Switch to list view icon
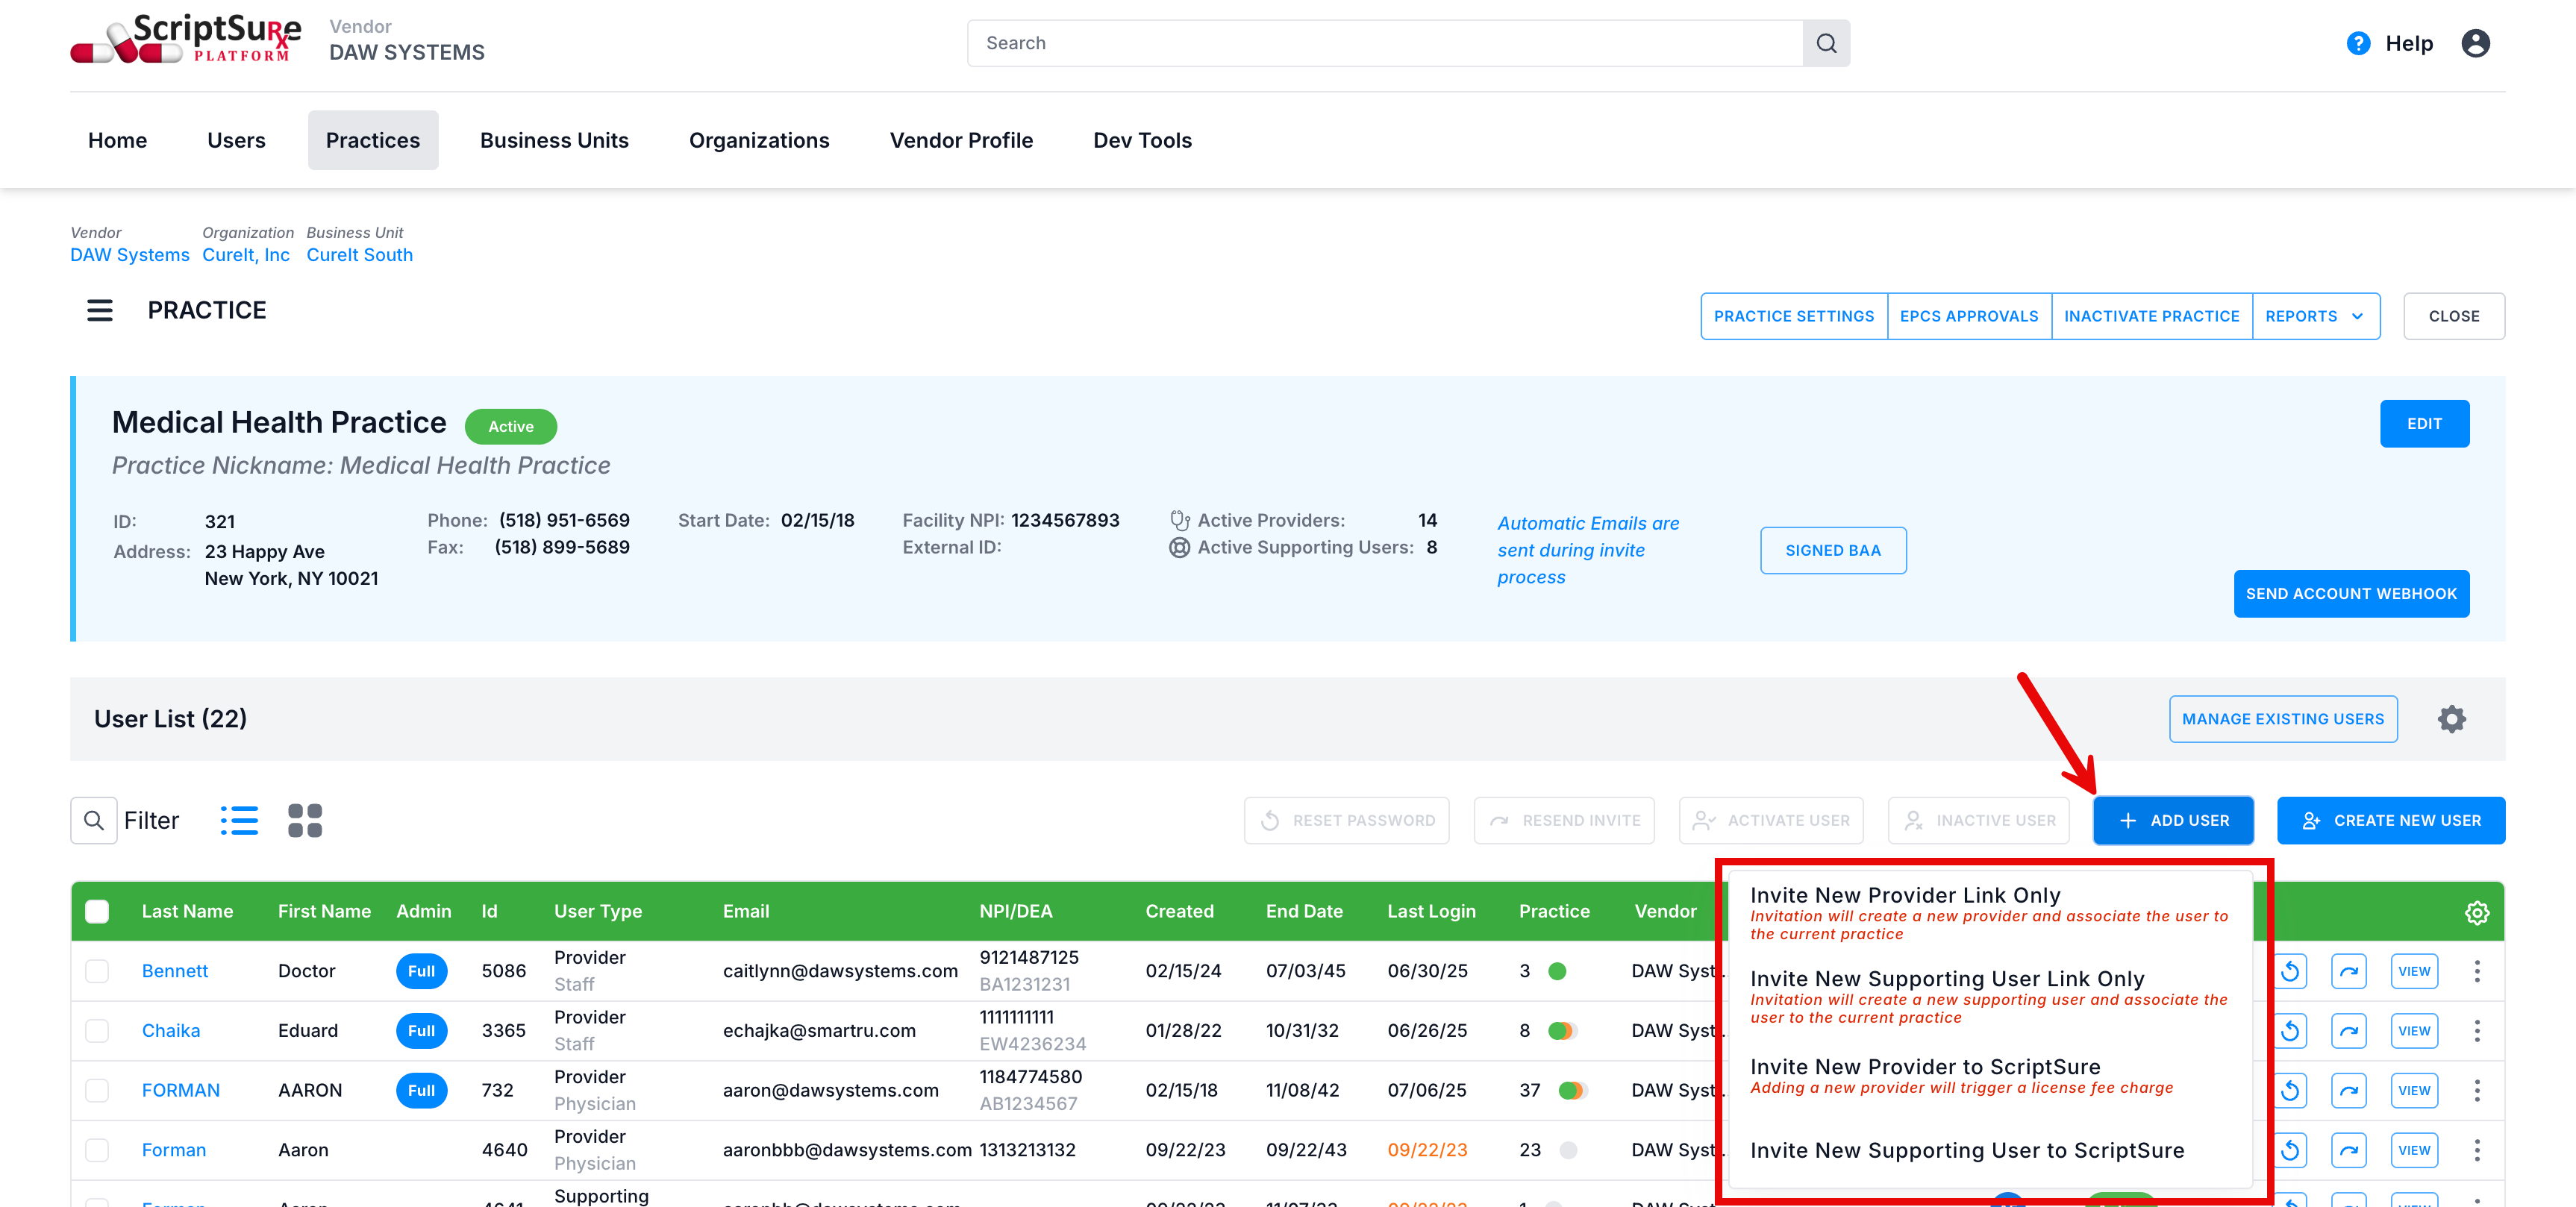 point(239,820)
